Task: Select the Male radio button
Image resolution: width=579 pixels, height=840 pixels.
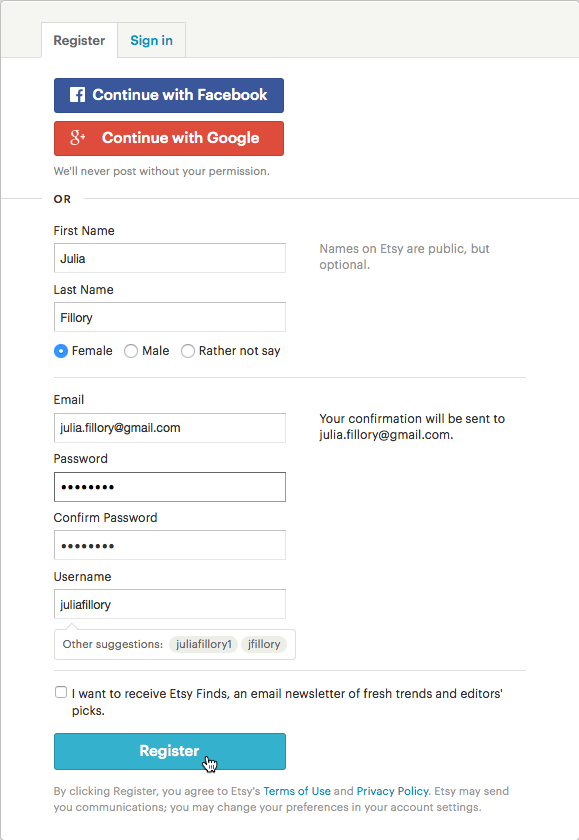Action: pyautogui.click(x=131, y=351)
